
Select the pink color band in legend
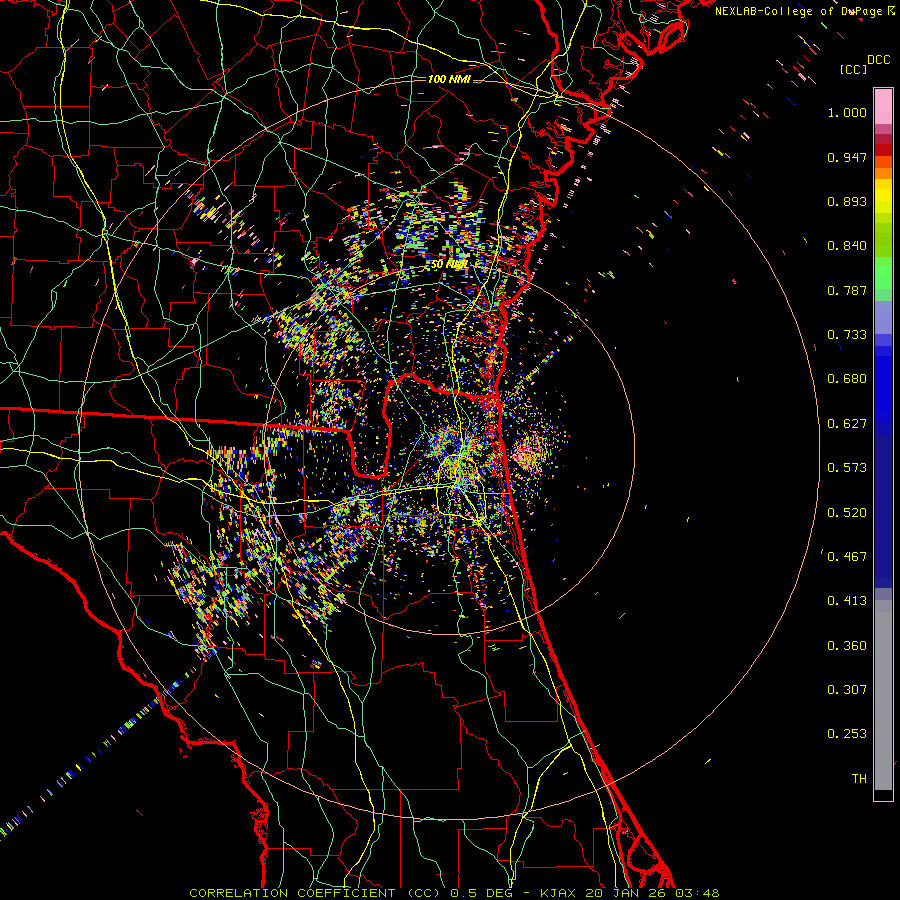[883, 107]
